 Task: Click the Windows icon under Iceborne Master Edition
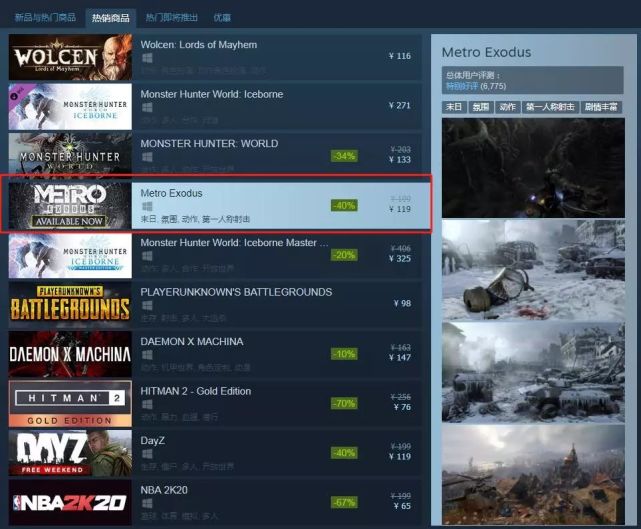coord(147,256)
